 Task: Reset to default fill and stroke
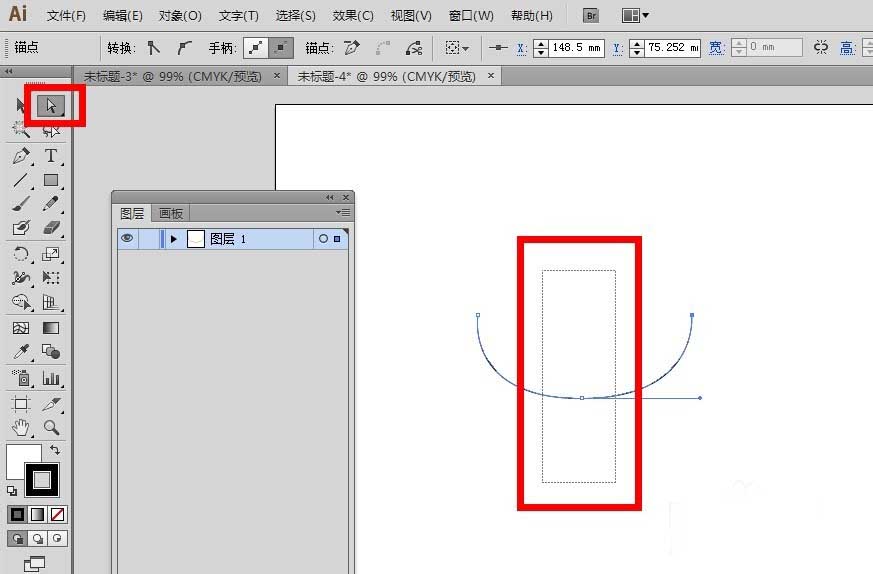12,490
